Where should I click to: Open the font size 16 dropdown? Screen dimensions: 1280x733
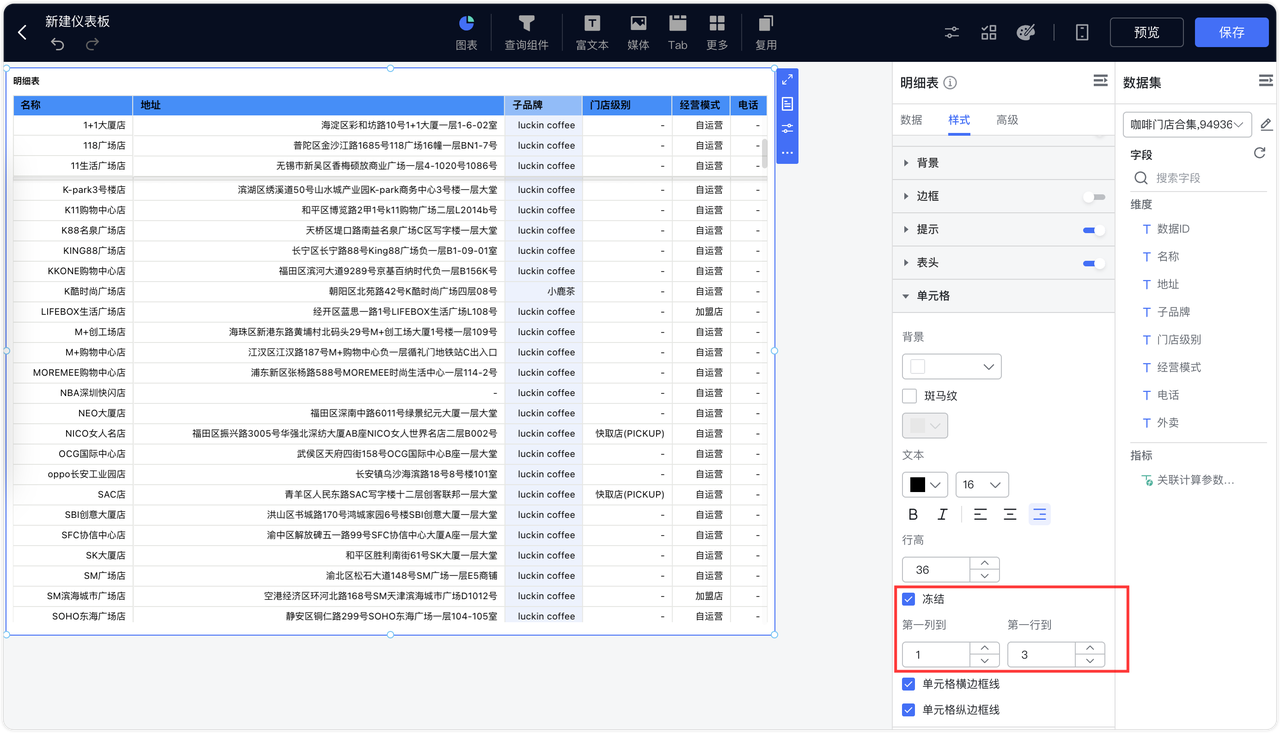pyautogui.click(x=982, y=485)
